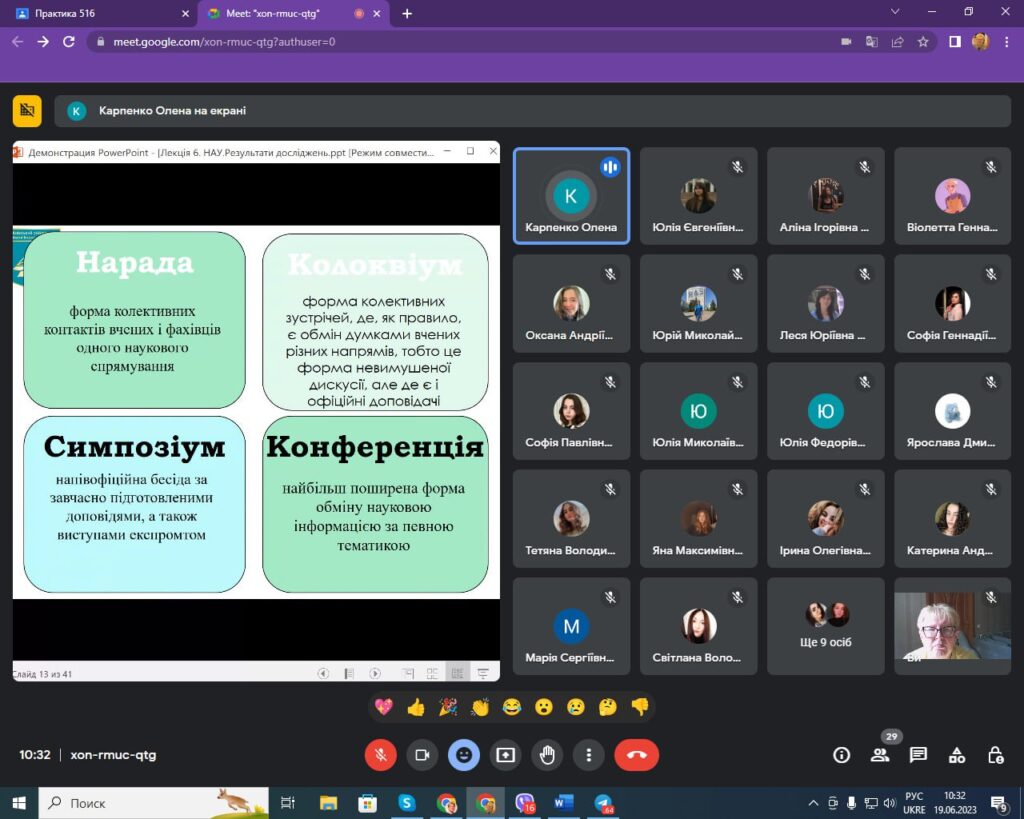Open the meeting details info panel
The image size is (1024, 819).
[842, 755]
